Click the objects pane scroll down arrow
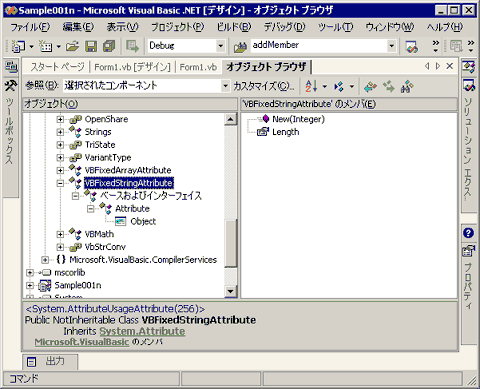The width and height of the screenshot is (480, 389). click(230, 291)
